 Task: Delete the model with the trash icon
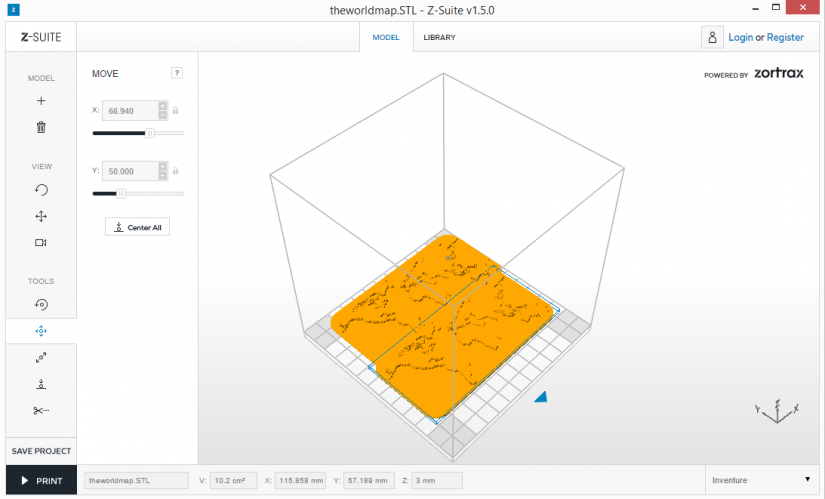41,127
